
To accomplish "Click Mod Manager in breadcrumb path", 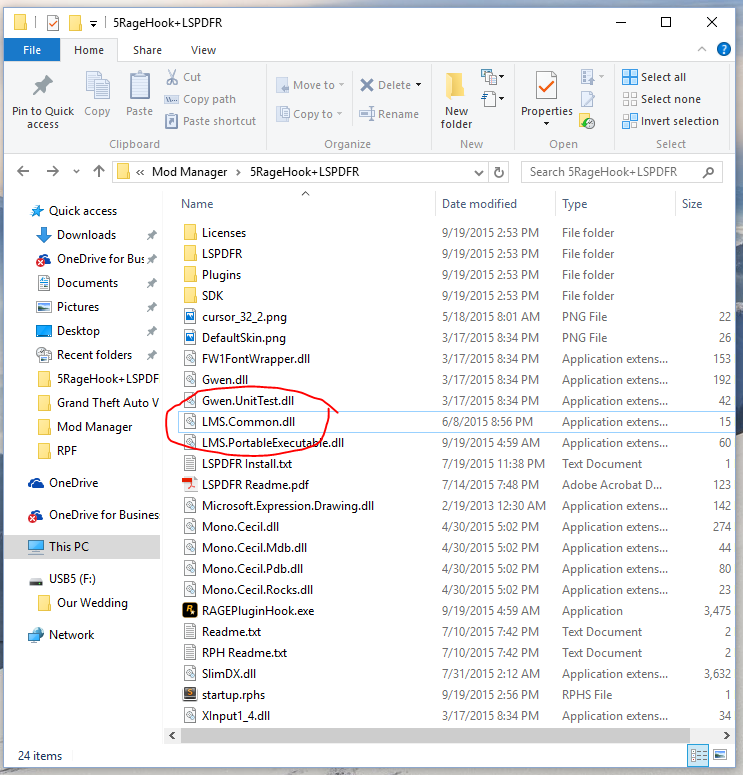I will point(189,172).
